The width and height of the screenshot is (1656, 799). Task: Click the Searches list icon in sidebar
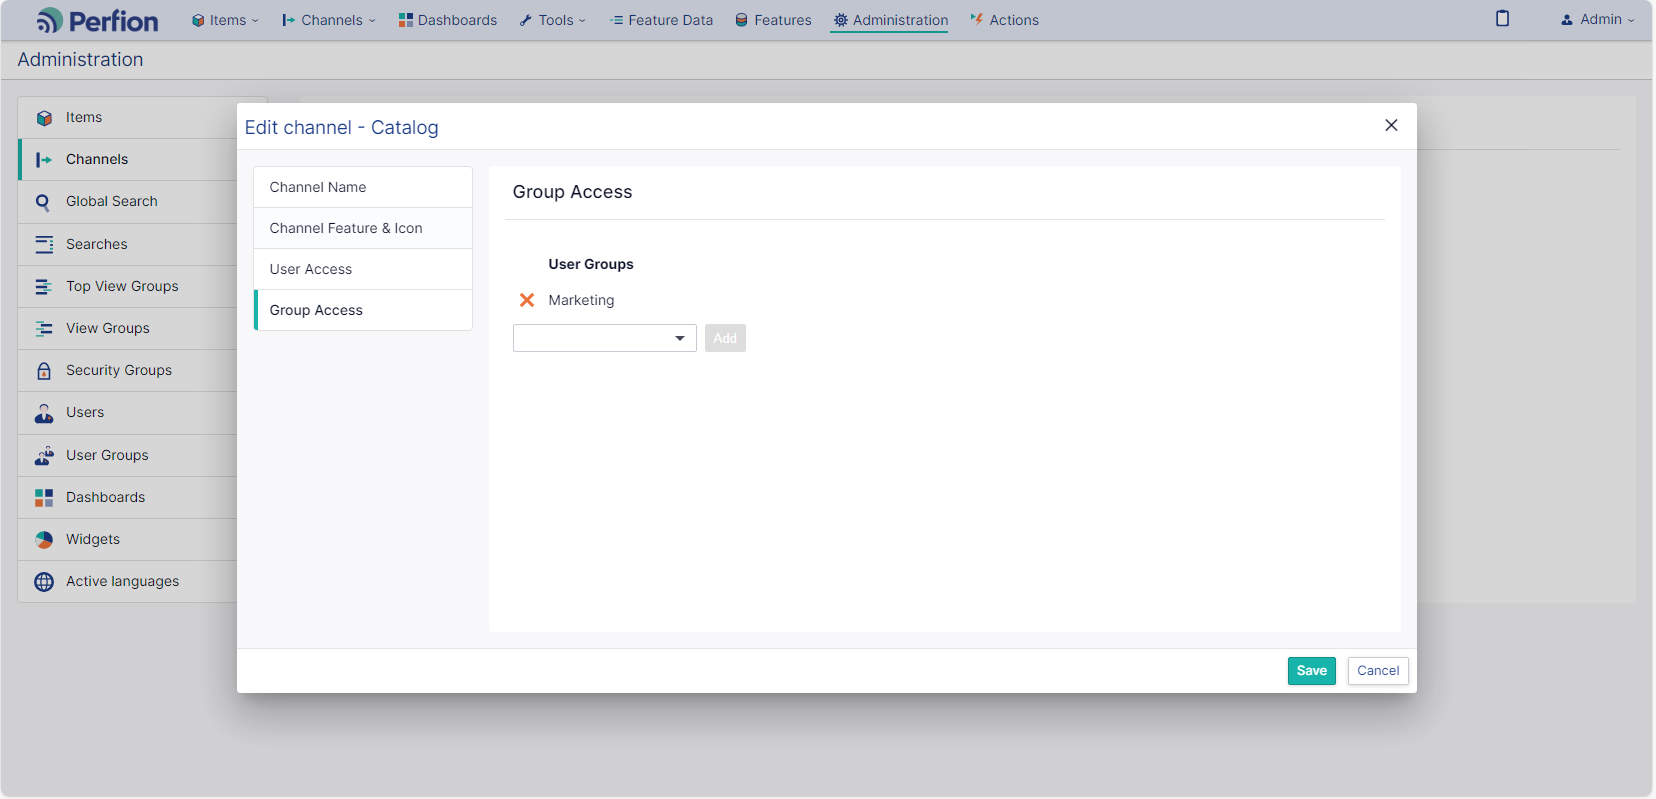click(x=44, y=244)
